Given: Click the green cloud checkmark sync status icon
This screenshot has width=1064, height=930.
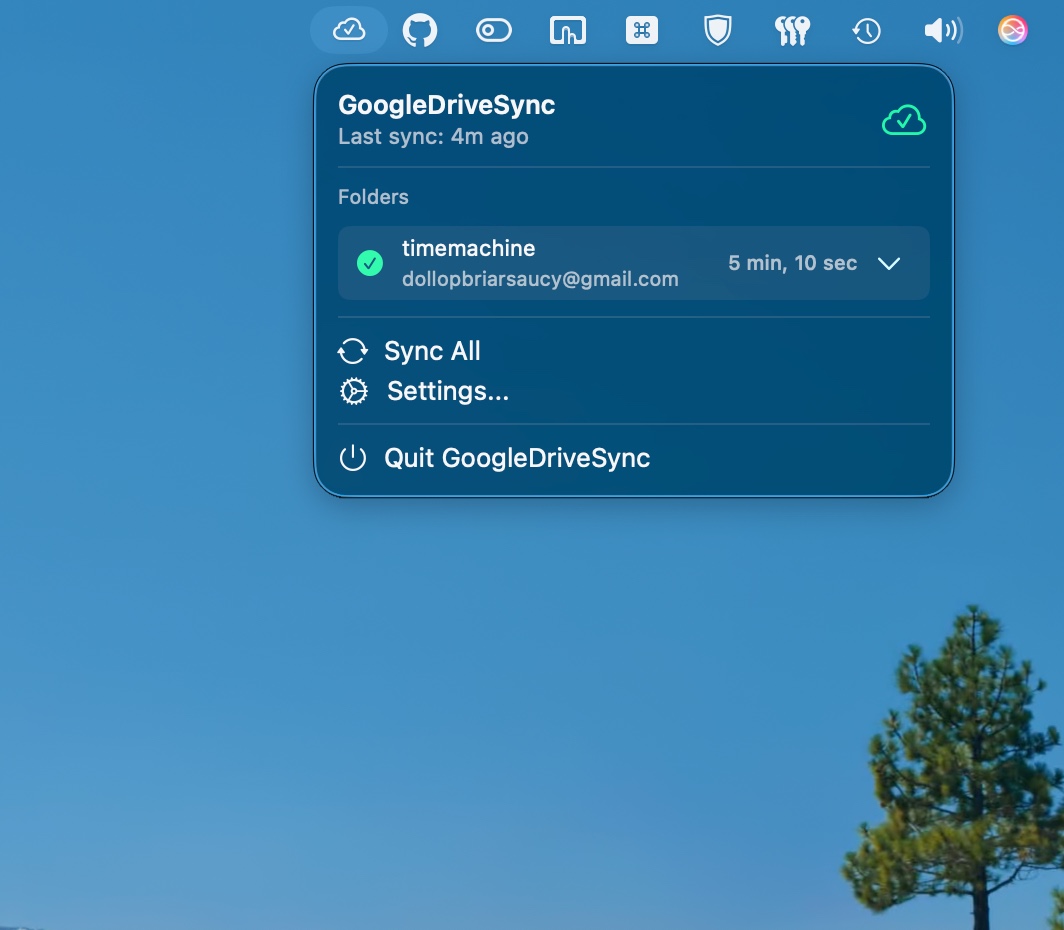Looking at the screenshot, I should click(x=903, y=120).
